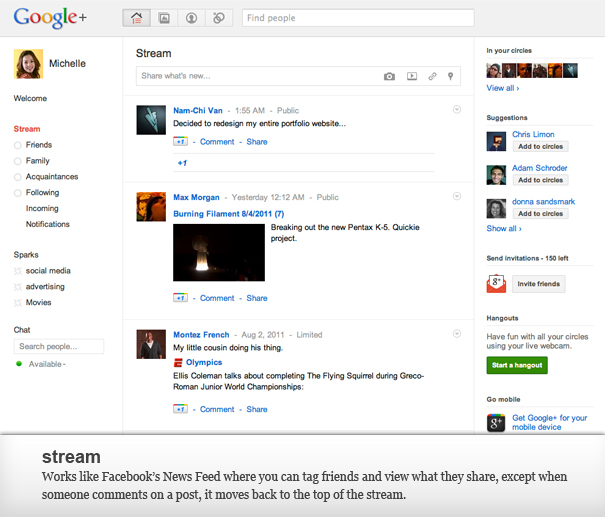
Task: Select the Friends circle filter
Action: 38,145
